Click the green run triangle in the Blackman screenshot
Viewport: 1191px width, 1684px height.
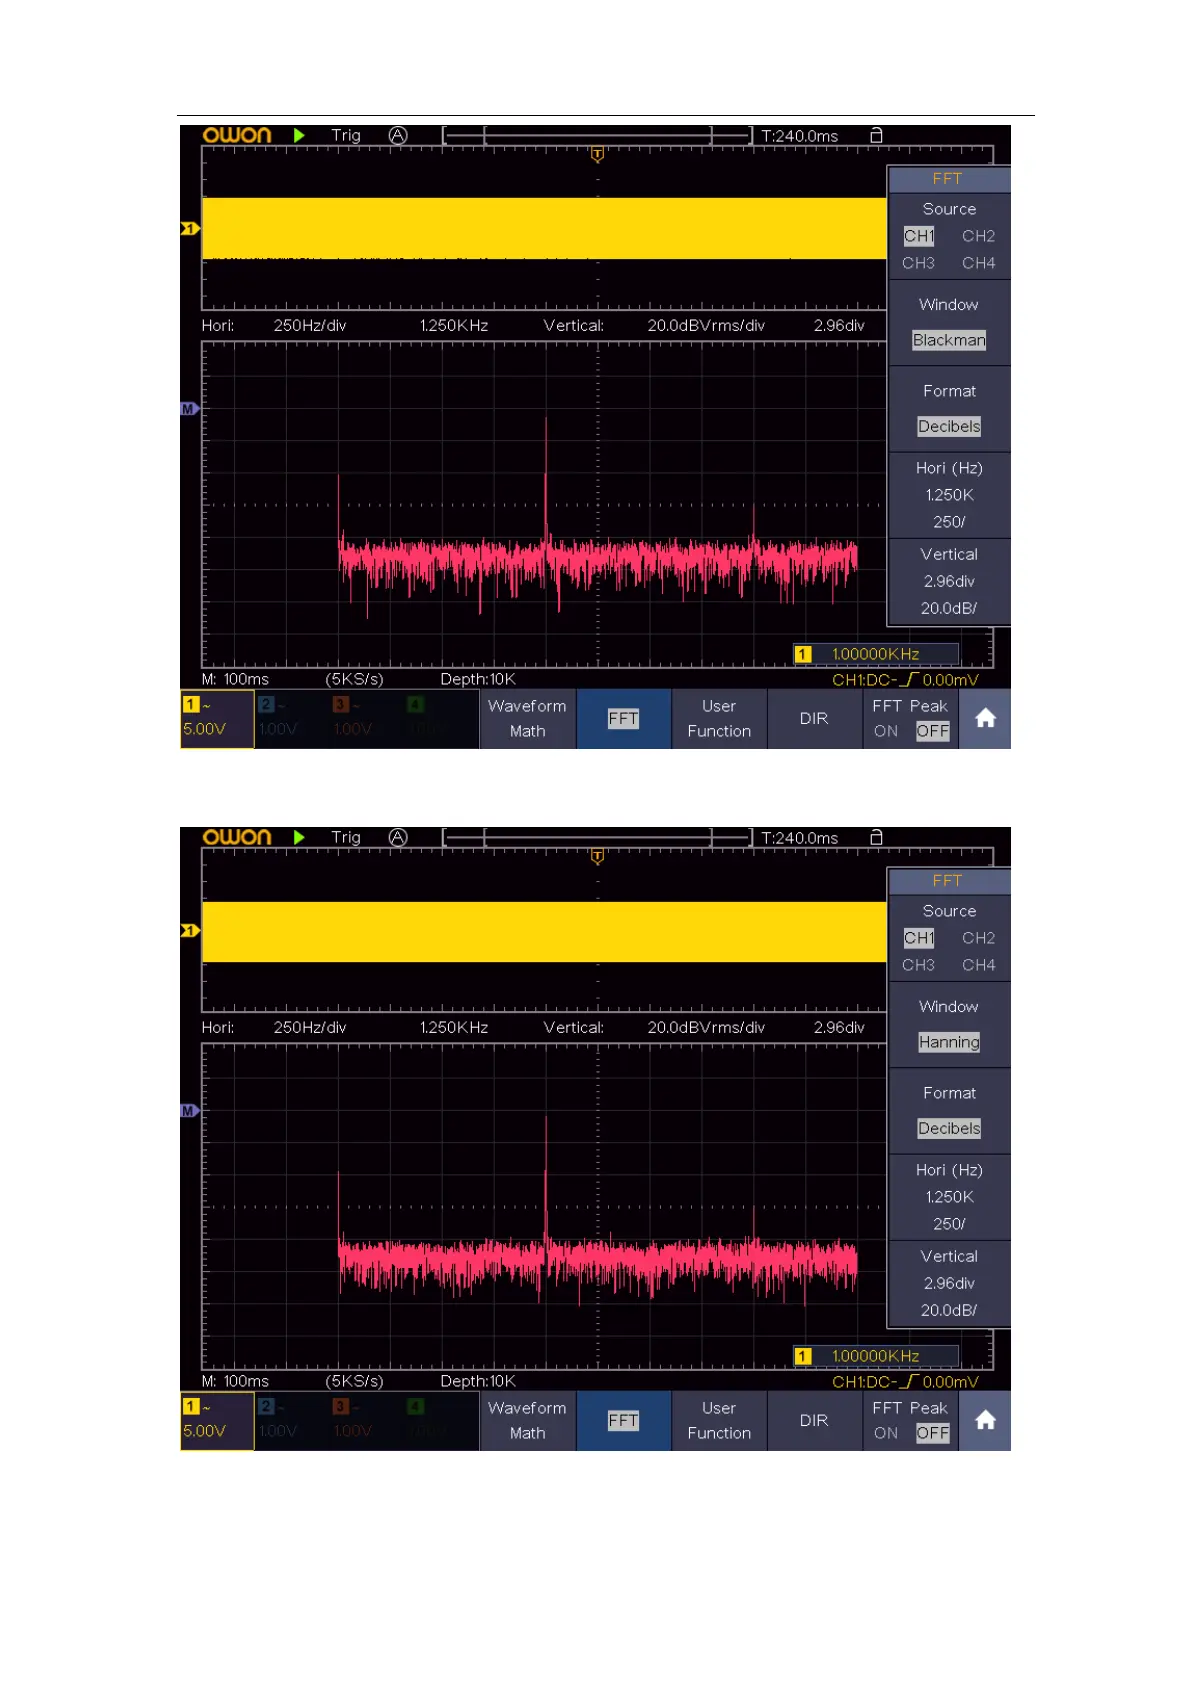[299, 135]
